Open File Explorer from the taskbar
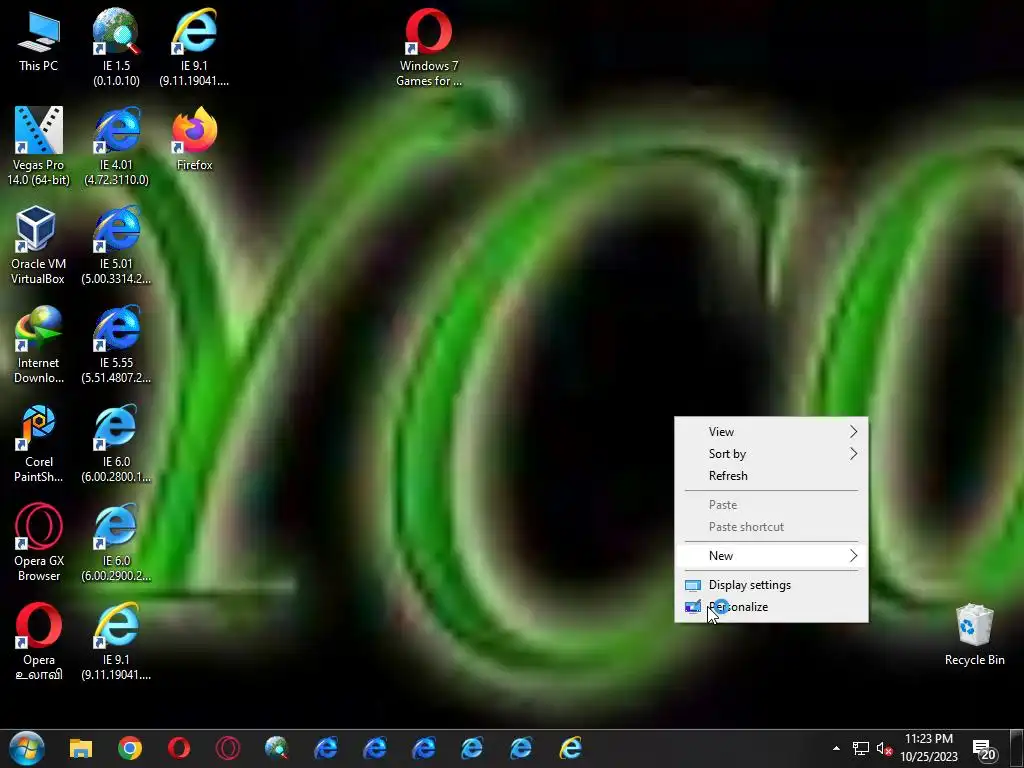The width and height of the screenshot is (1024, 768). (81, 748)
